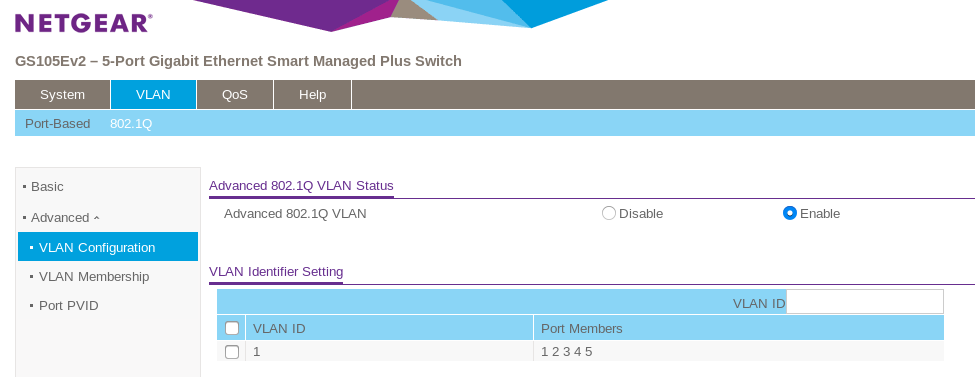Open the Basic sidebar section

[x=47, y=187]
